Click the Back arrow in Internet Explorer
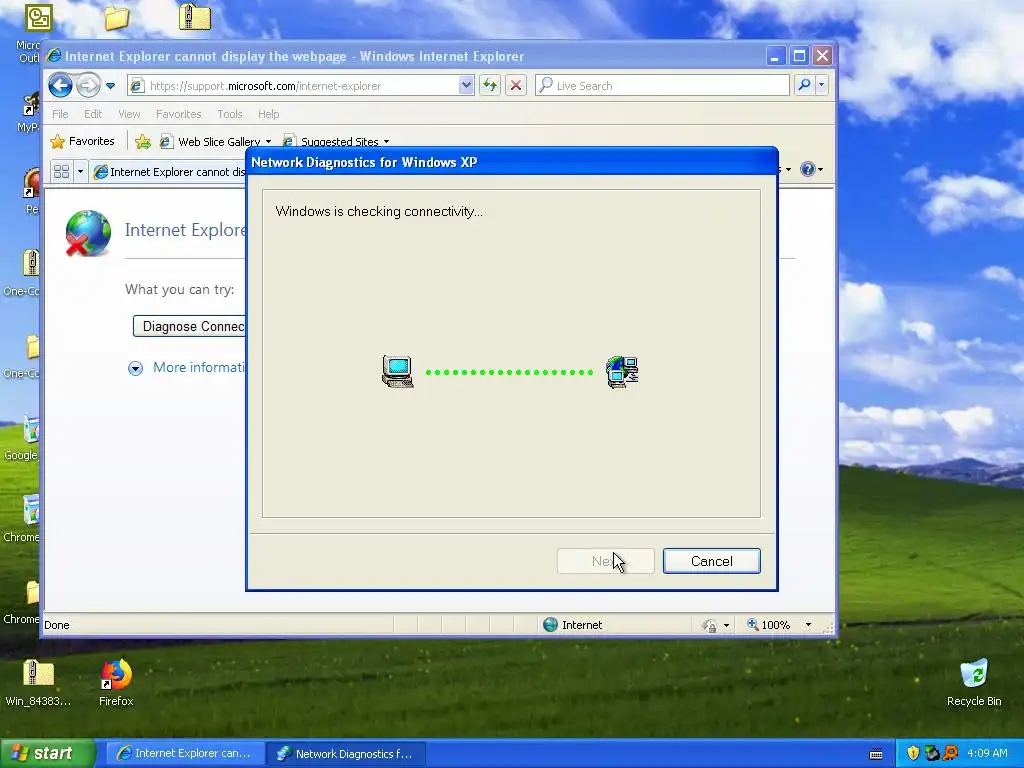 click(x=60, y=86)
